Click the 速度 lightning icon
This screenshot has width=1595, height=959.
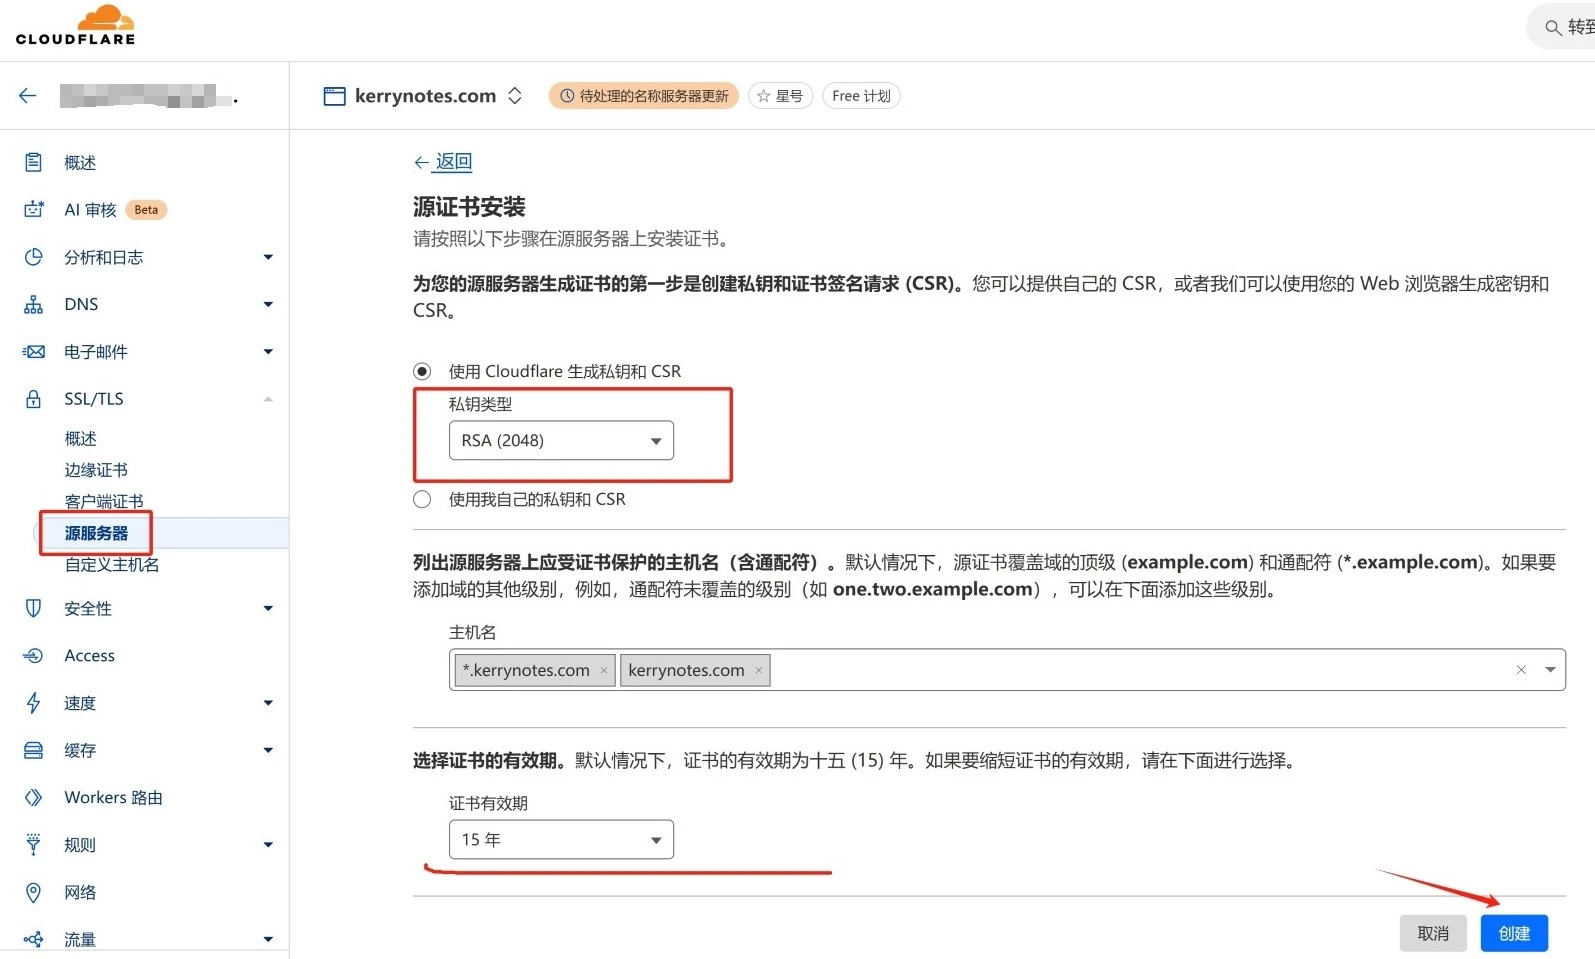point(33,703)
